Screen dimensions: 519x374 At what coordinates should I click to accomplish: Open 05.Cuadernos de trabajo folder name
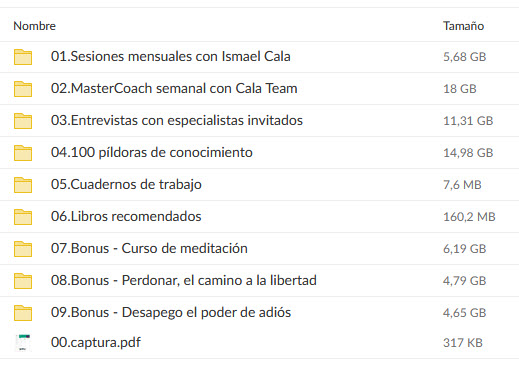pyautogui.click(x=126, y=185)
